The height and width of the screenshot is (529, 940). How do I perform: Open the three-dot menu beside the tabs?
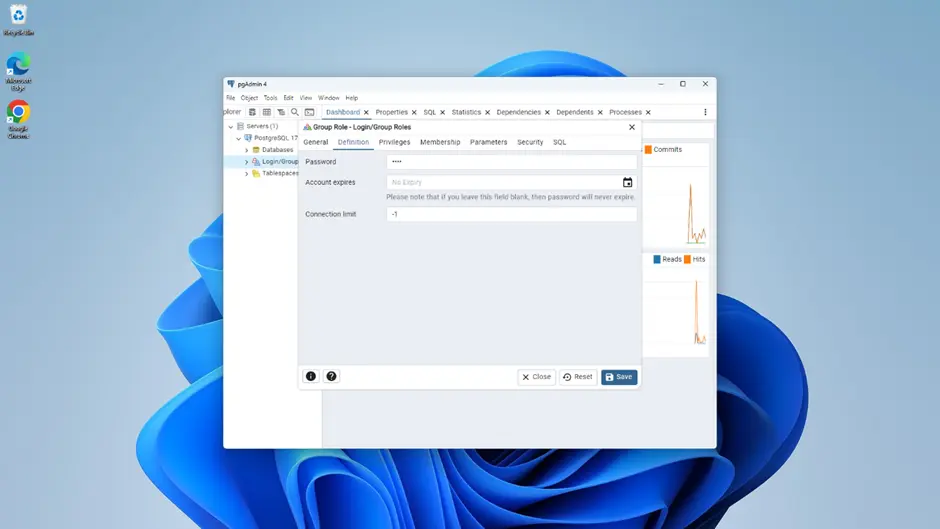705,112
